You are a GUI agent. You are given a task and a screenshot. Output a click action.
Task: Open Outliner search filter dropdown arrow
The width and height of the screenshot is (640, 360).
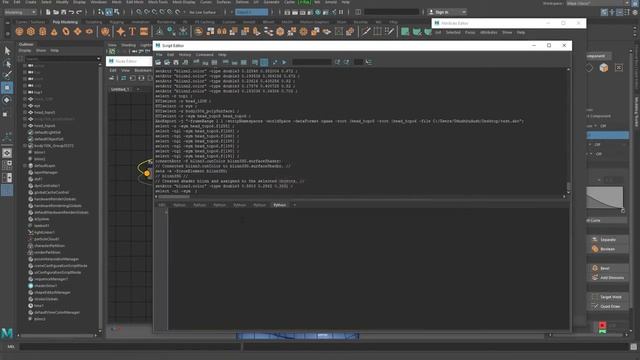[x=98, y=59]
